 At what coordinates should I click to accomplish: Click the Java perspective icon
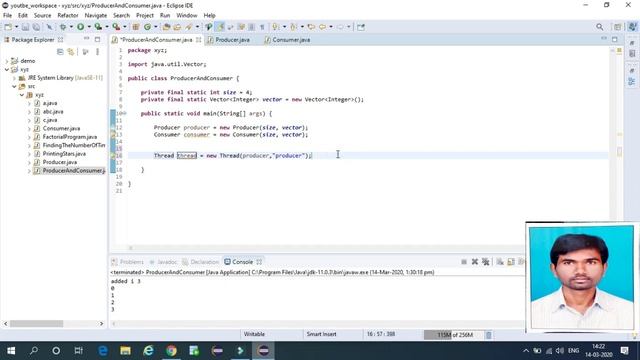point(632,27)
